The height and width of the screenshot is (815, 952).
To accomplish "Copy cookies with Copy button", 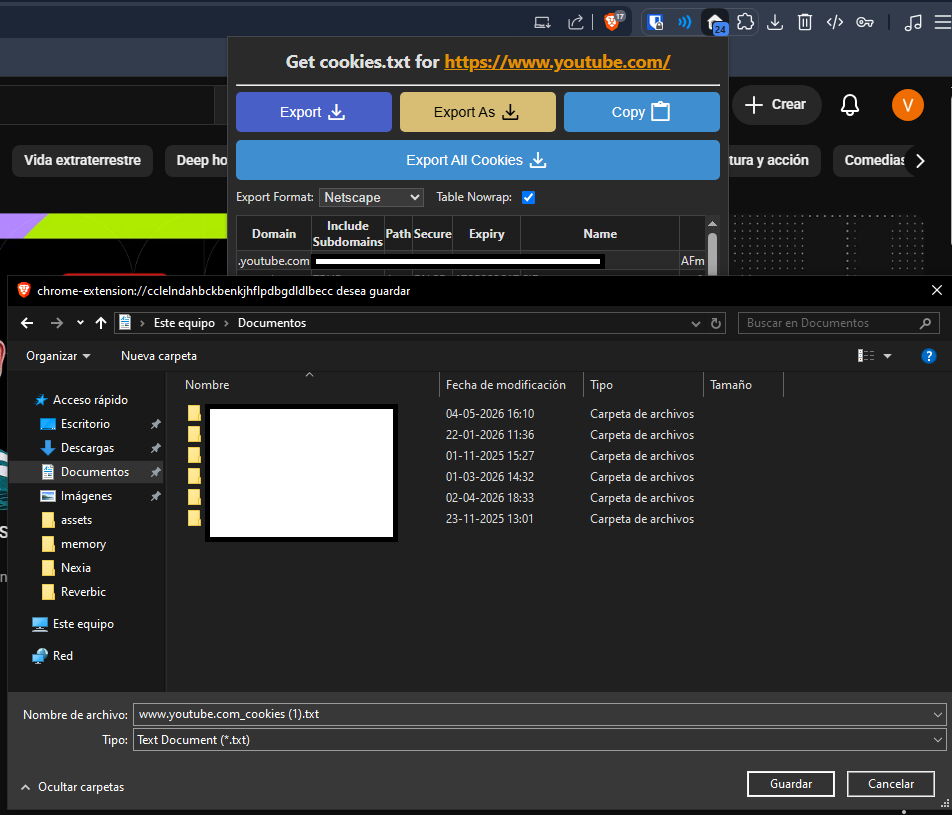I will point(642,112).
